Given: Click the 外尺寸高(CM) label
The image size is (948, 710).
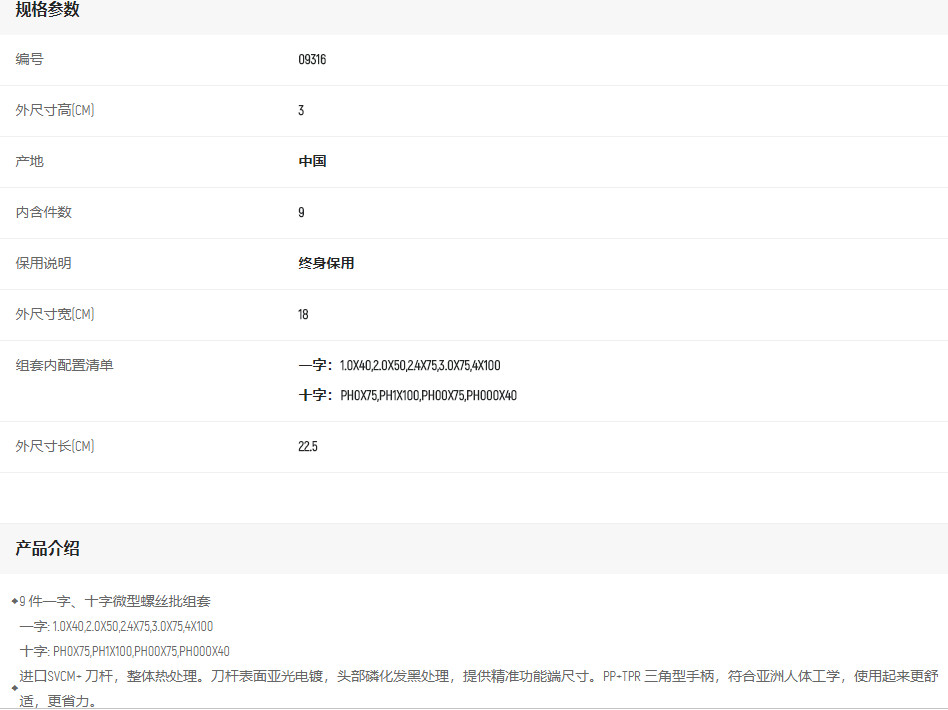Looking at the screenshot, I should tap(55, 111).
